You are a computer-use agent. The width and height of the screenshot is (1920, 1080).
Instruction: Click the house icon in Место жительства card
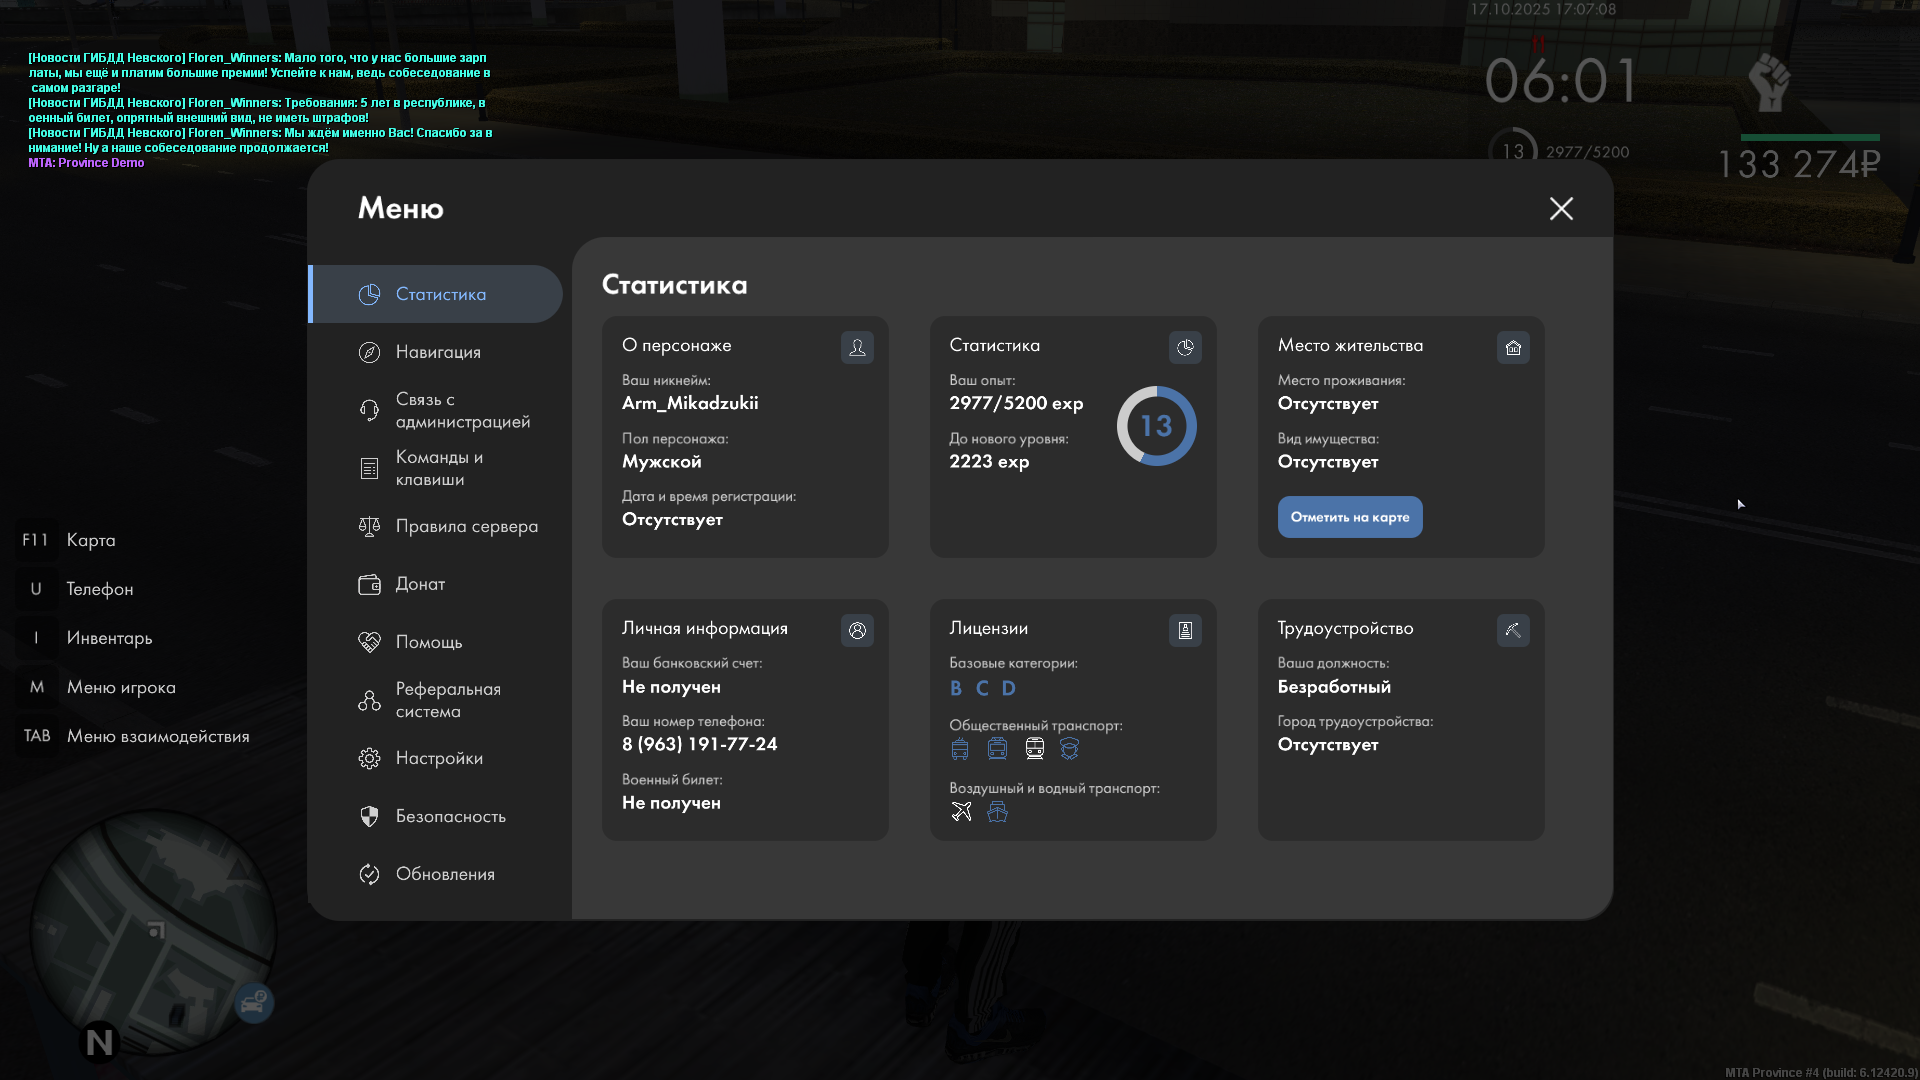pyautogui.click(x=1513, y=347)
